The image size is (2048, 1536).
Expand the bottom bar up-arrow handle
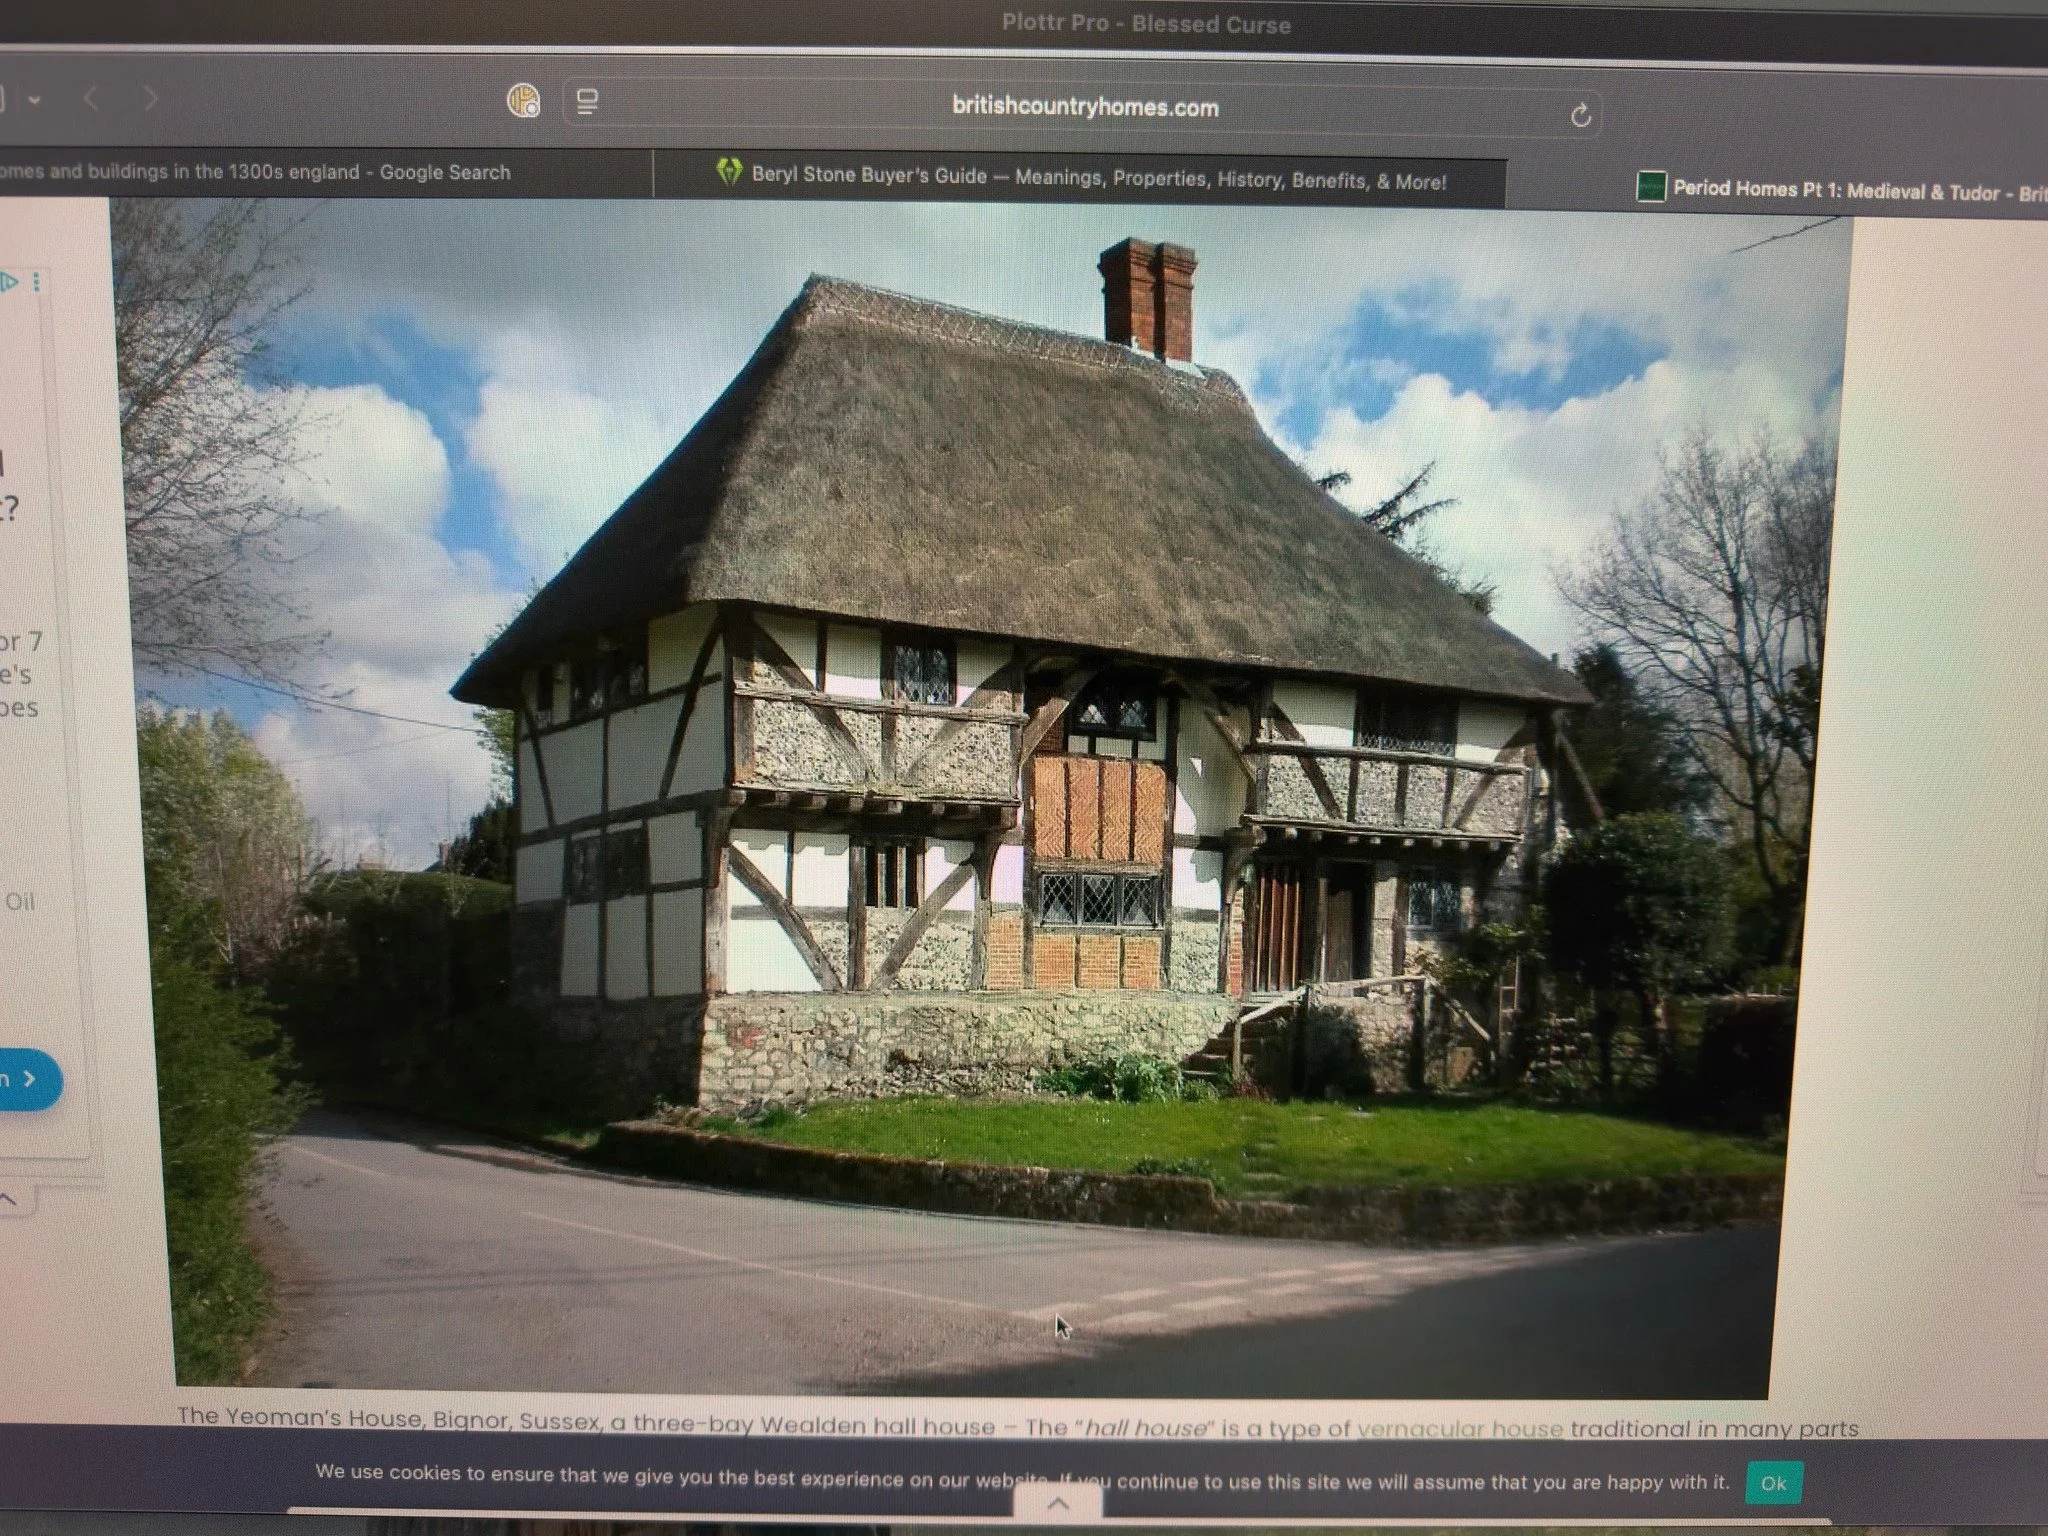(x=1058, y=1503)
